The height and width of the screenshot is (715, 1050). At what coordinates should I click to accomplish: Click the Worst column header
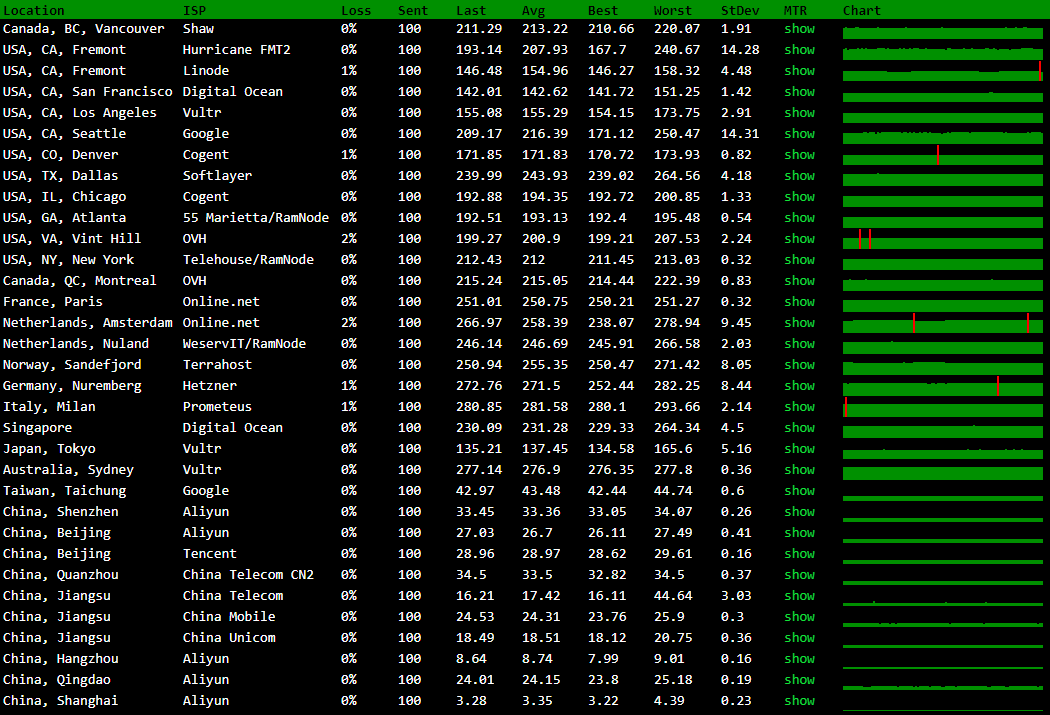pos(672,11)
